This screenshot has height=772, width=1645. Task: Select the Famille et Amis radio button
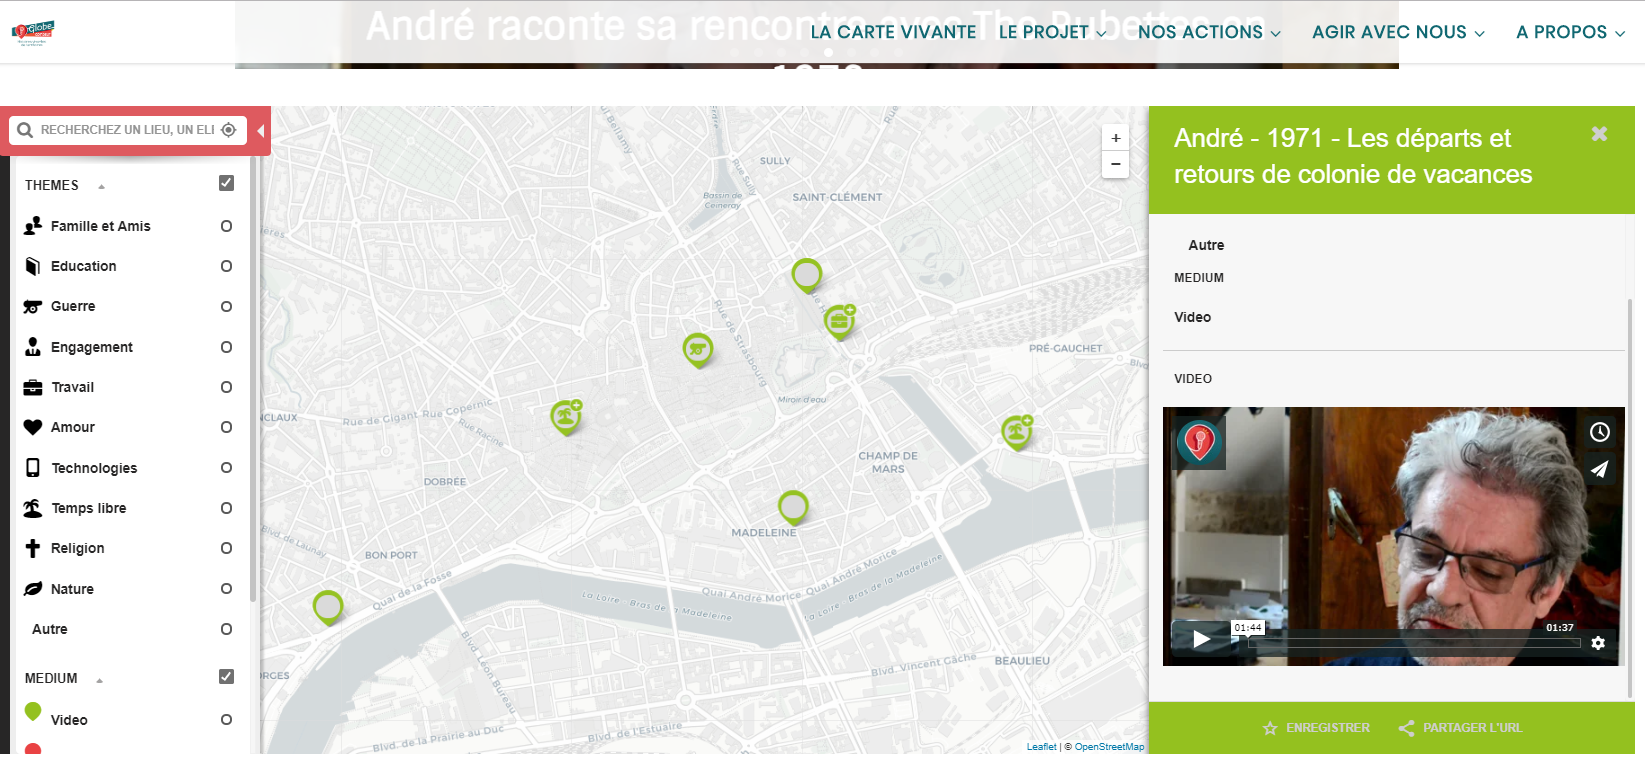tap(226, 226)
